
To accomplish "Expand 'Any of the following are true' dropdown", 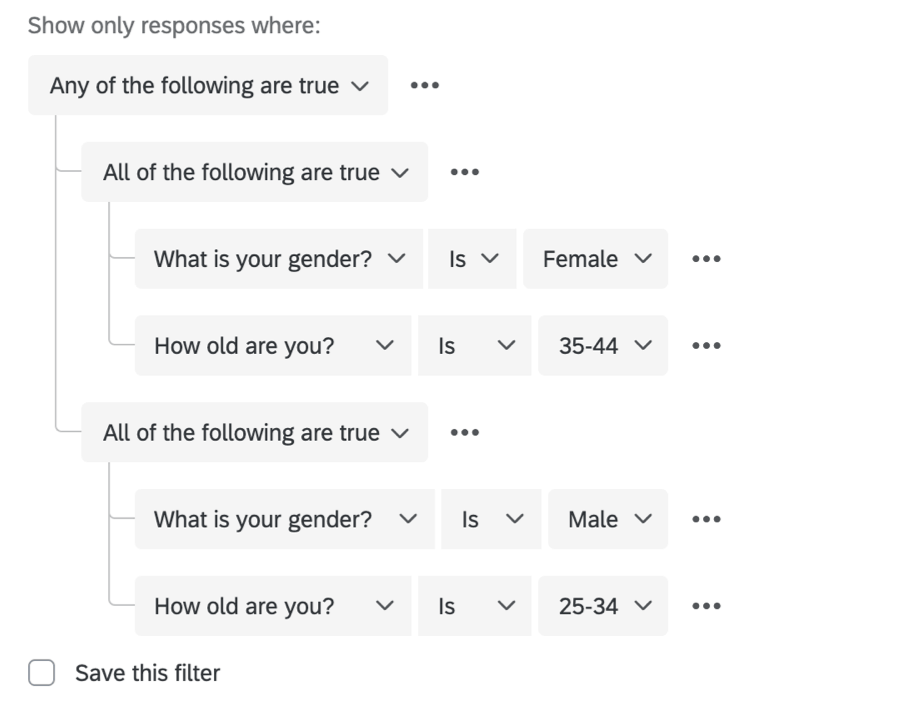I will pos(208,86).
